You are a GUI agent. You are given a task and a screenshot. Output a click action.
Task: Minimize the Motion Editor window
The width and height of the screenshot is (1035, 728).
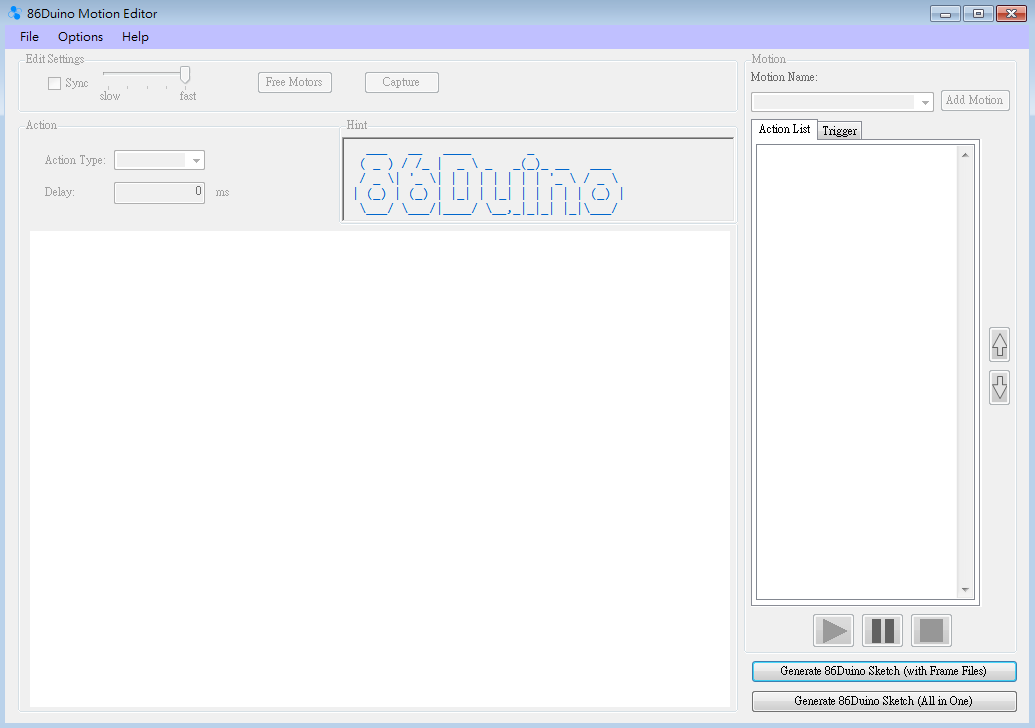[x=945, y=13]
